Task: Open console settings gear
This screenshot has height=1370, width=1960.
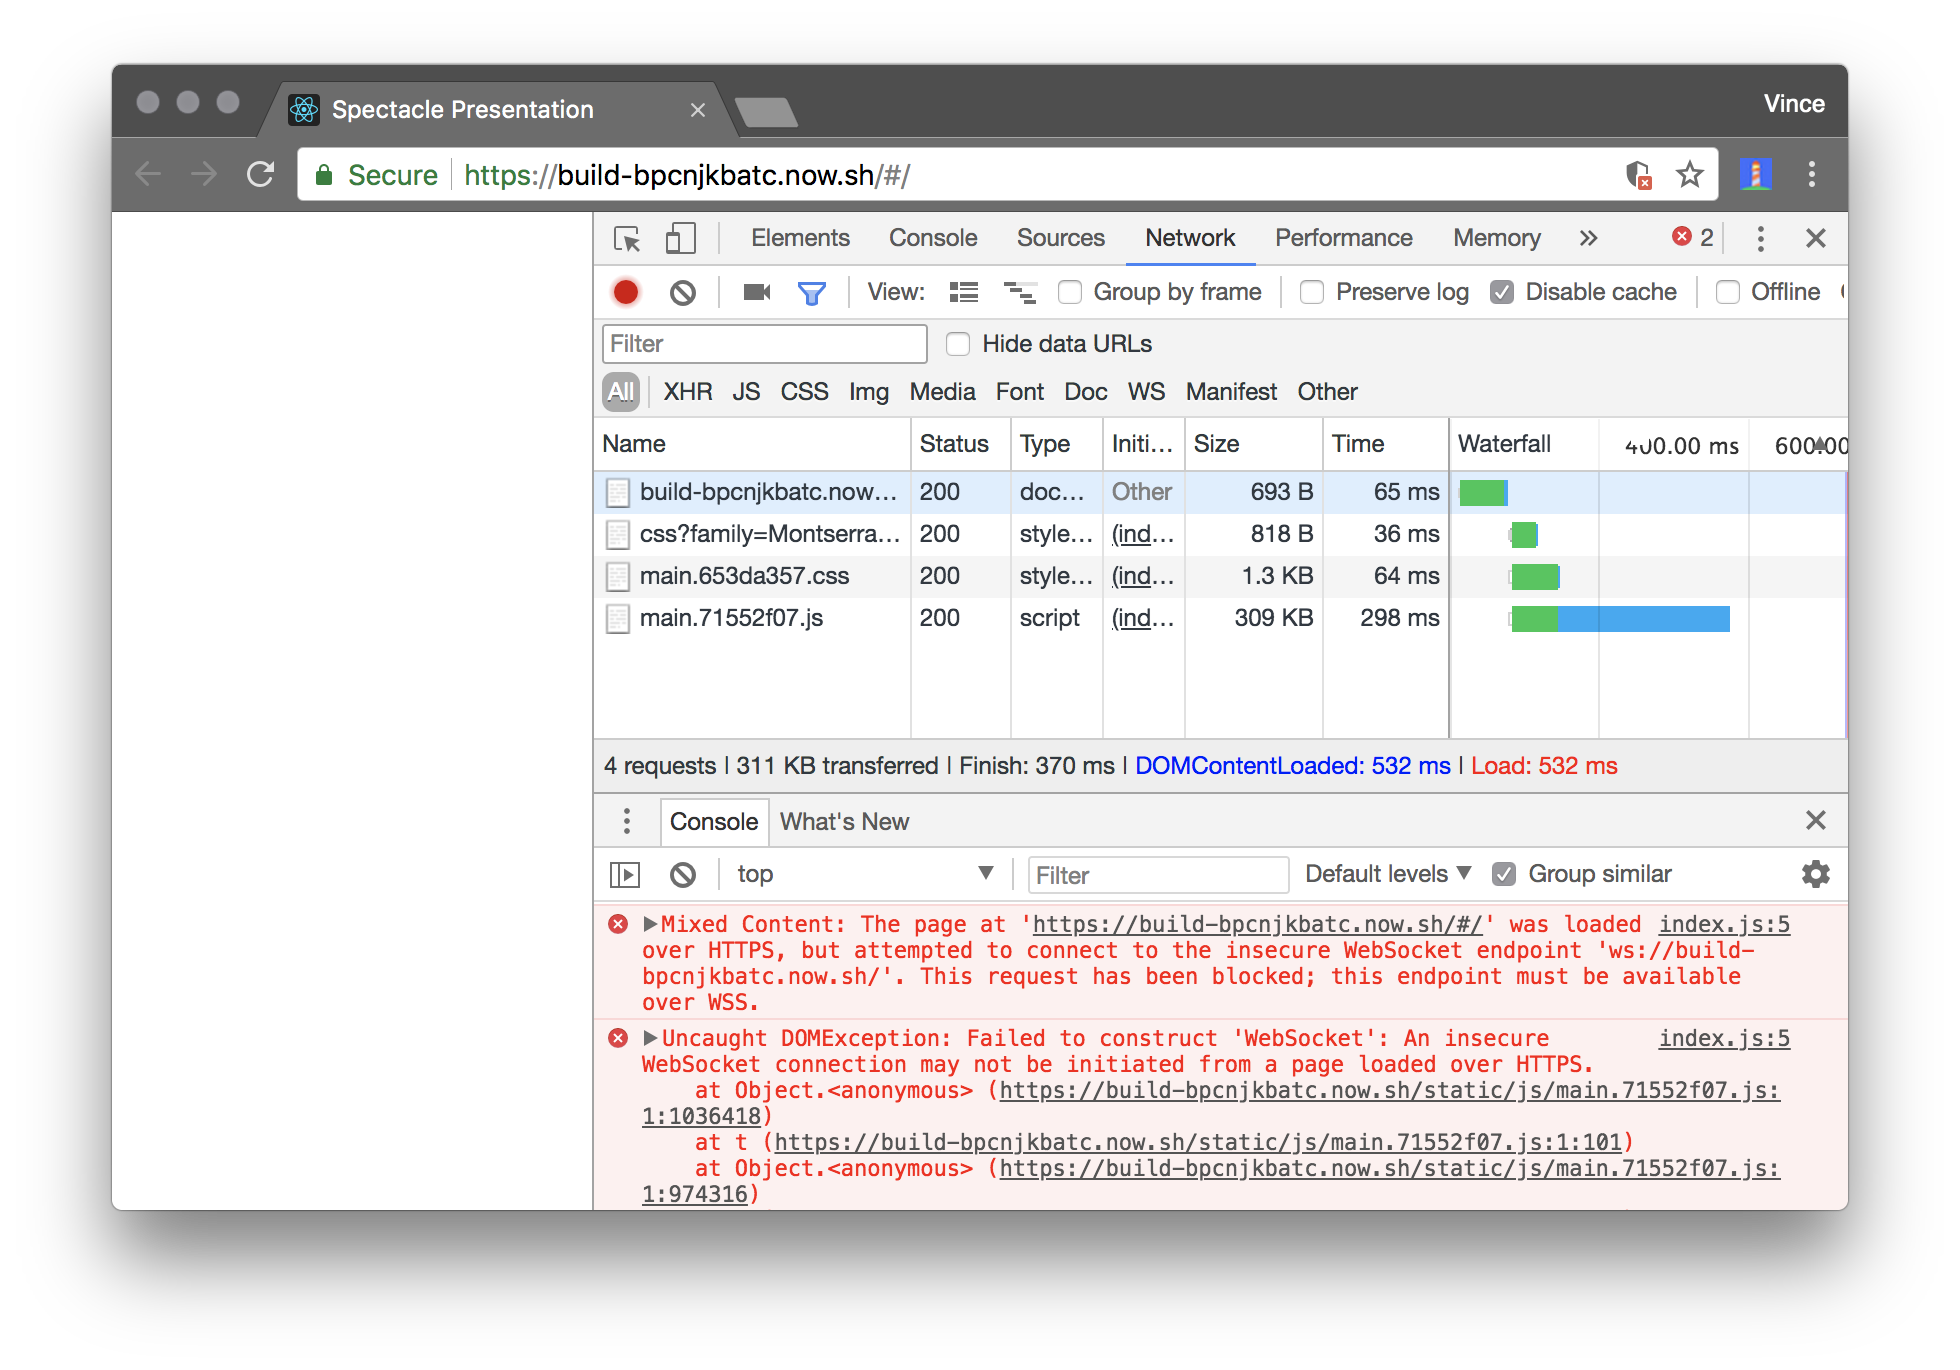Action: tap(1816, 874)
